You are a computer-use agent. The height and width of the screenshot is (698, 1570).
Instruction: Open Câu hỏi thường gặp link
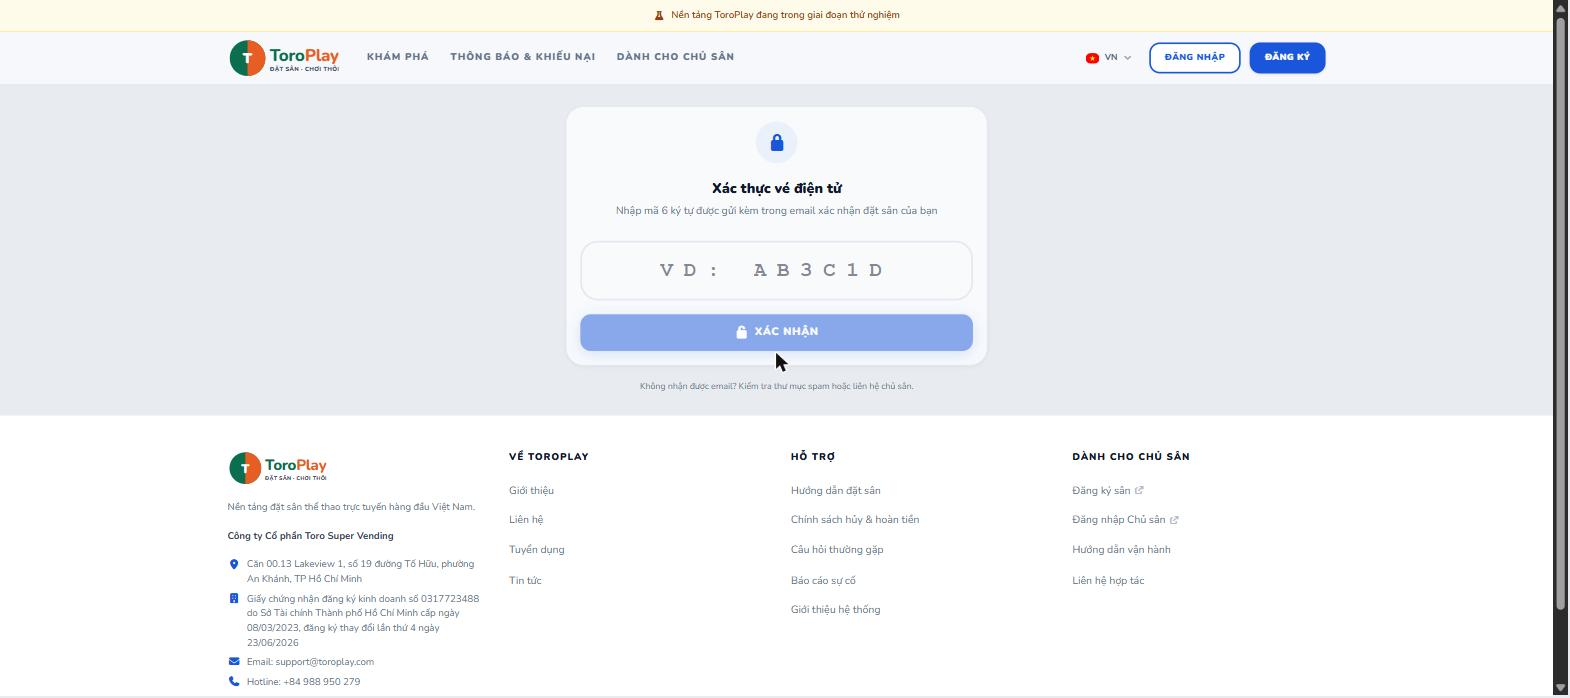pos(837,550)
